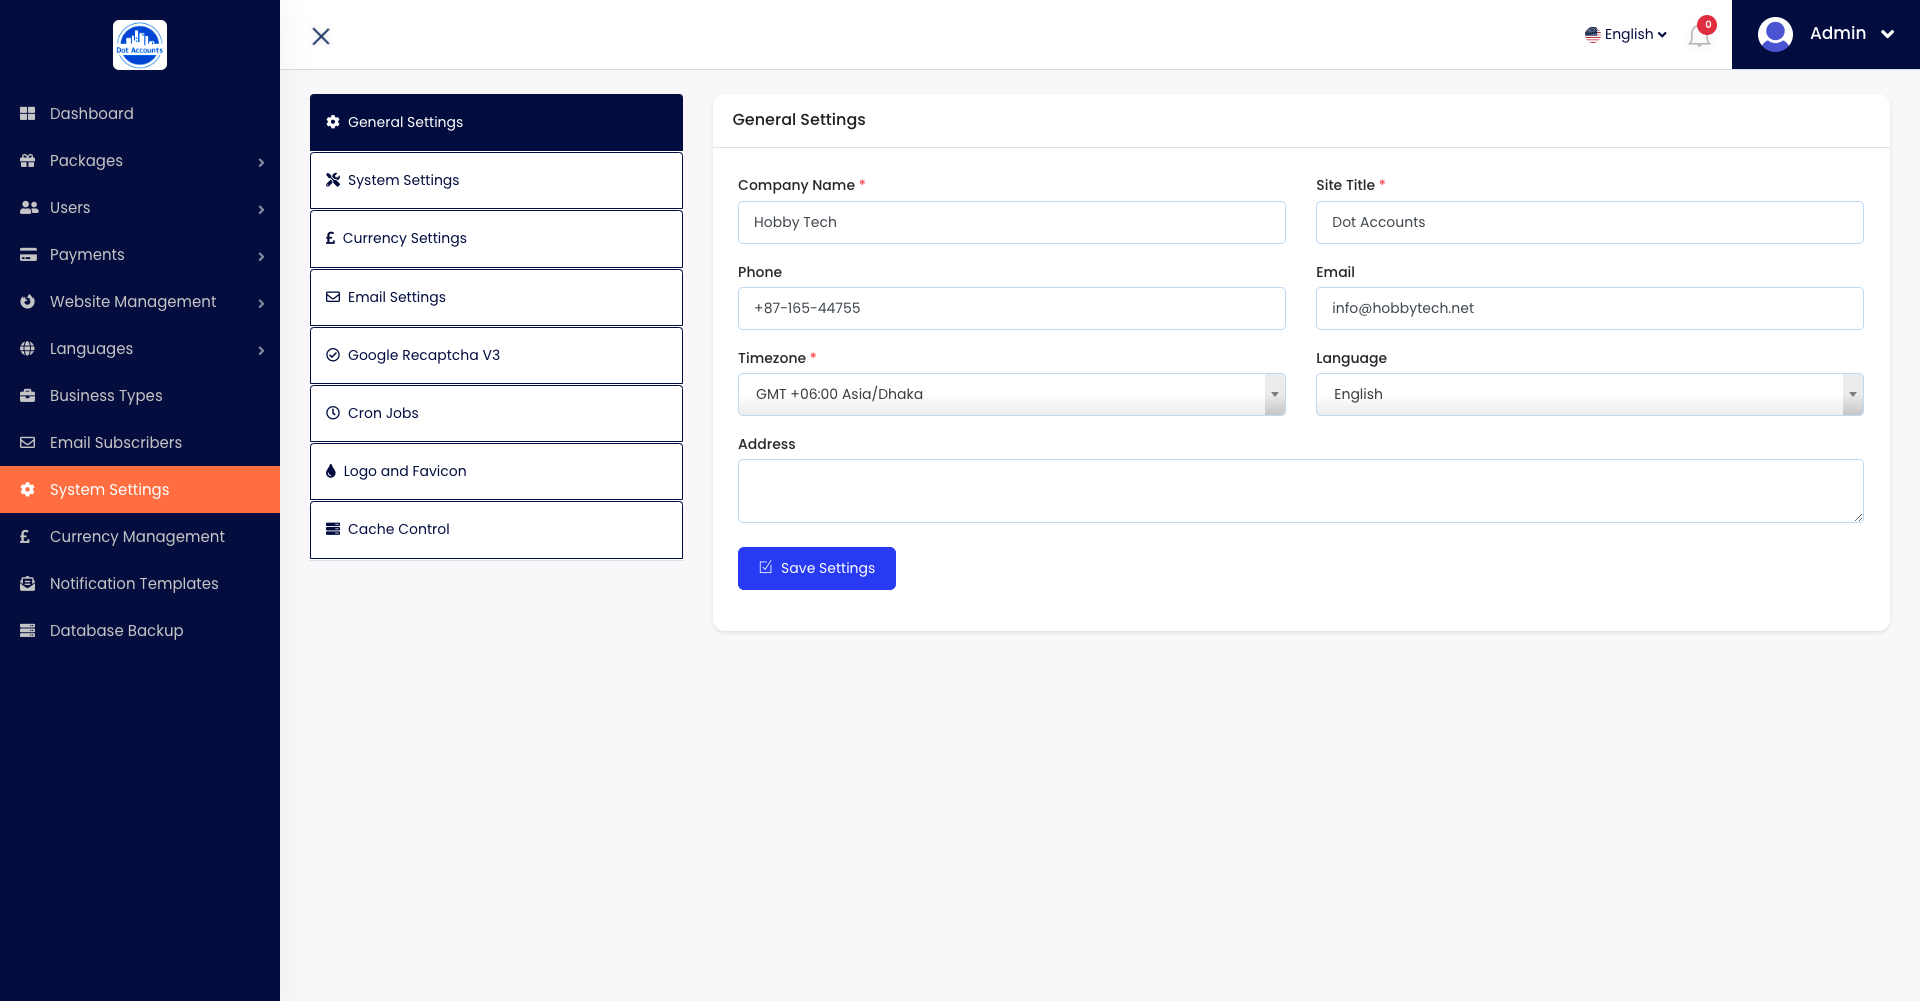Open the notification bell
The image size is (1920, 1001).
(x=1698, y=34)
